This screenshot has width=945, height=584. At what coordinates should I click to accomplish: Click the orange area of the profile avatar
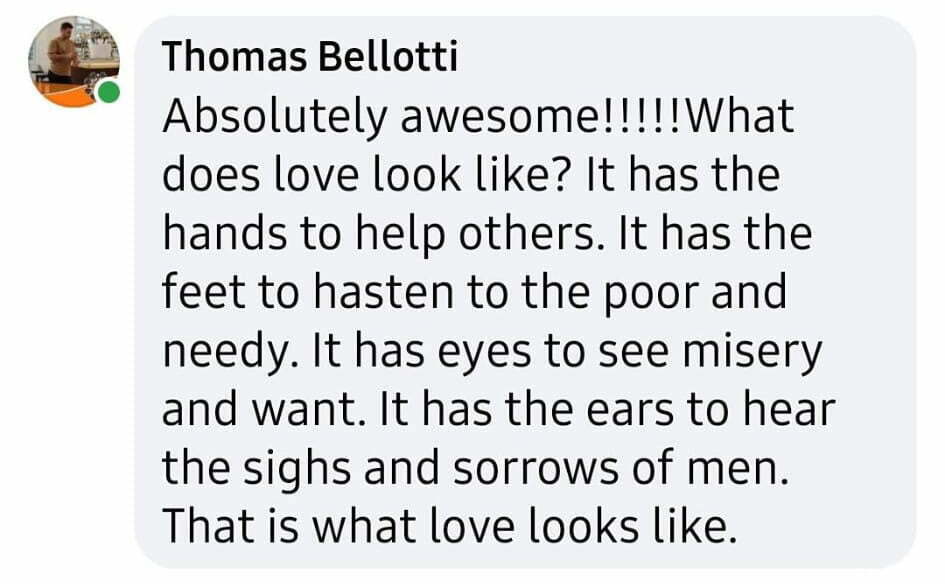tap(61, 95)
